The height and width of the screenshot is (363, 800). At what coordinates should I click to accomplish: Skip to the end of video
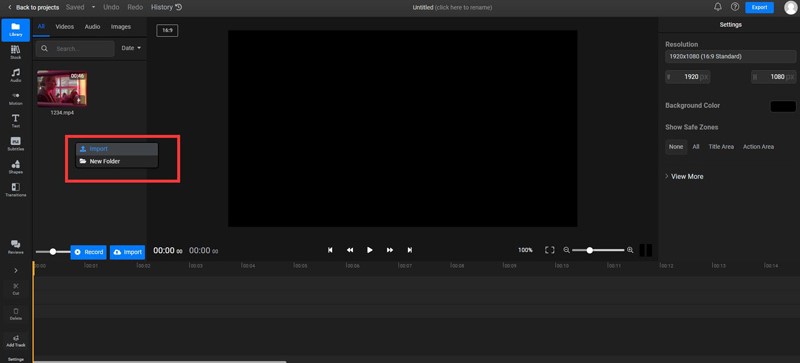click(x=409, y=250)
